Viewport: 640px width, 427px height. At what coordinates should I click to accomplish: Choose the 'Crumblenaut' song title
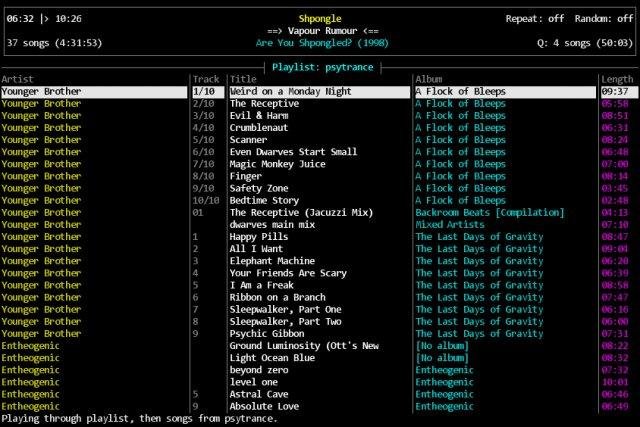coord(259,128)
